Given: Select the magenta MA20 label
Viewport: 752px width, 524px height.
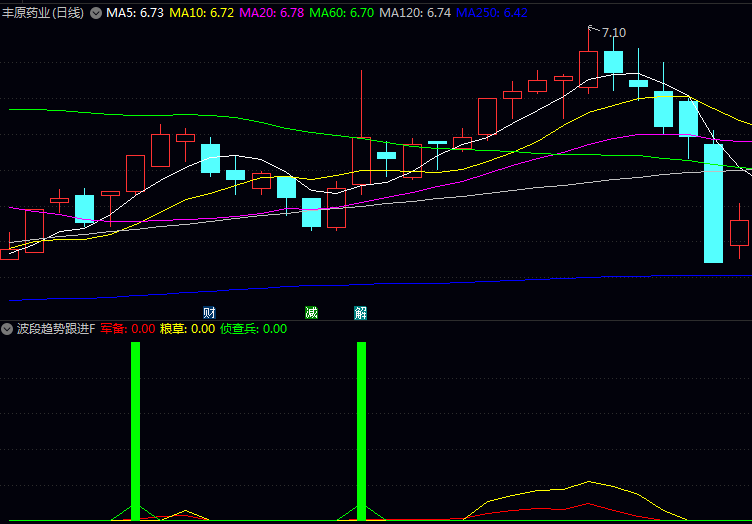Looking at the screenshot, I should (272, 13).
